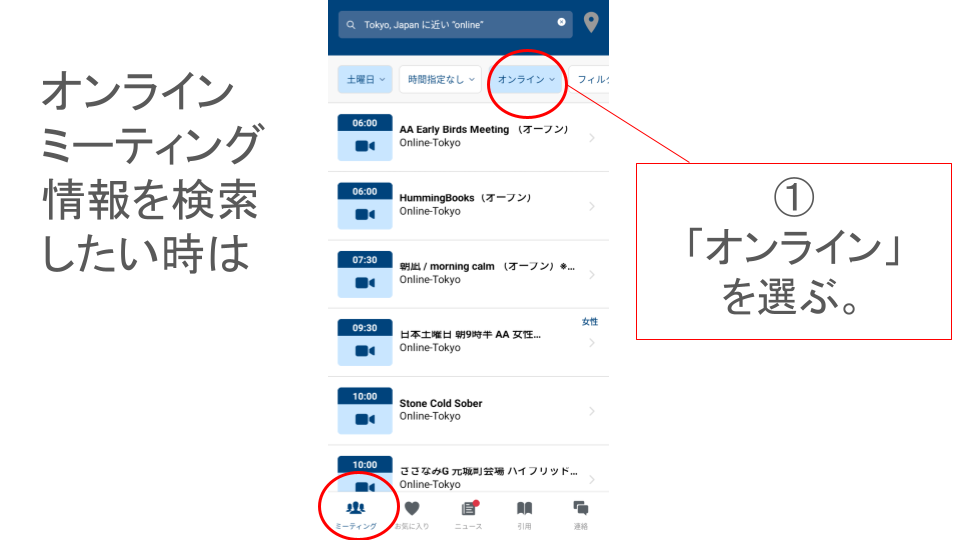Screen dimensions: 960x540
Task: Click chevron beside 朝凪 / morning calm
Action: [592, 274]
